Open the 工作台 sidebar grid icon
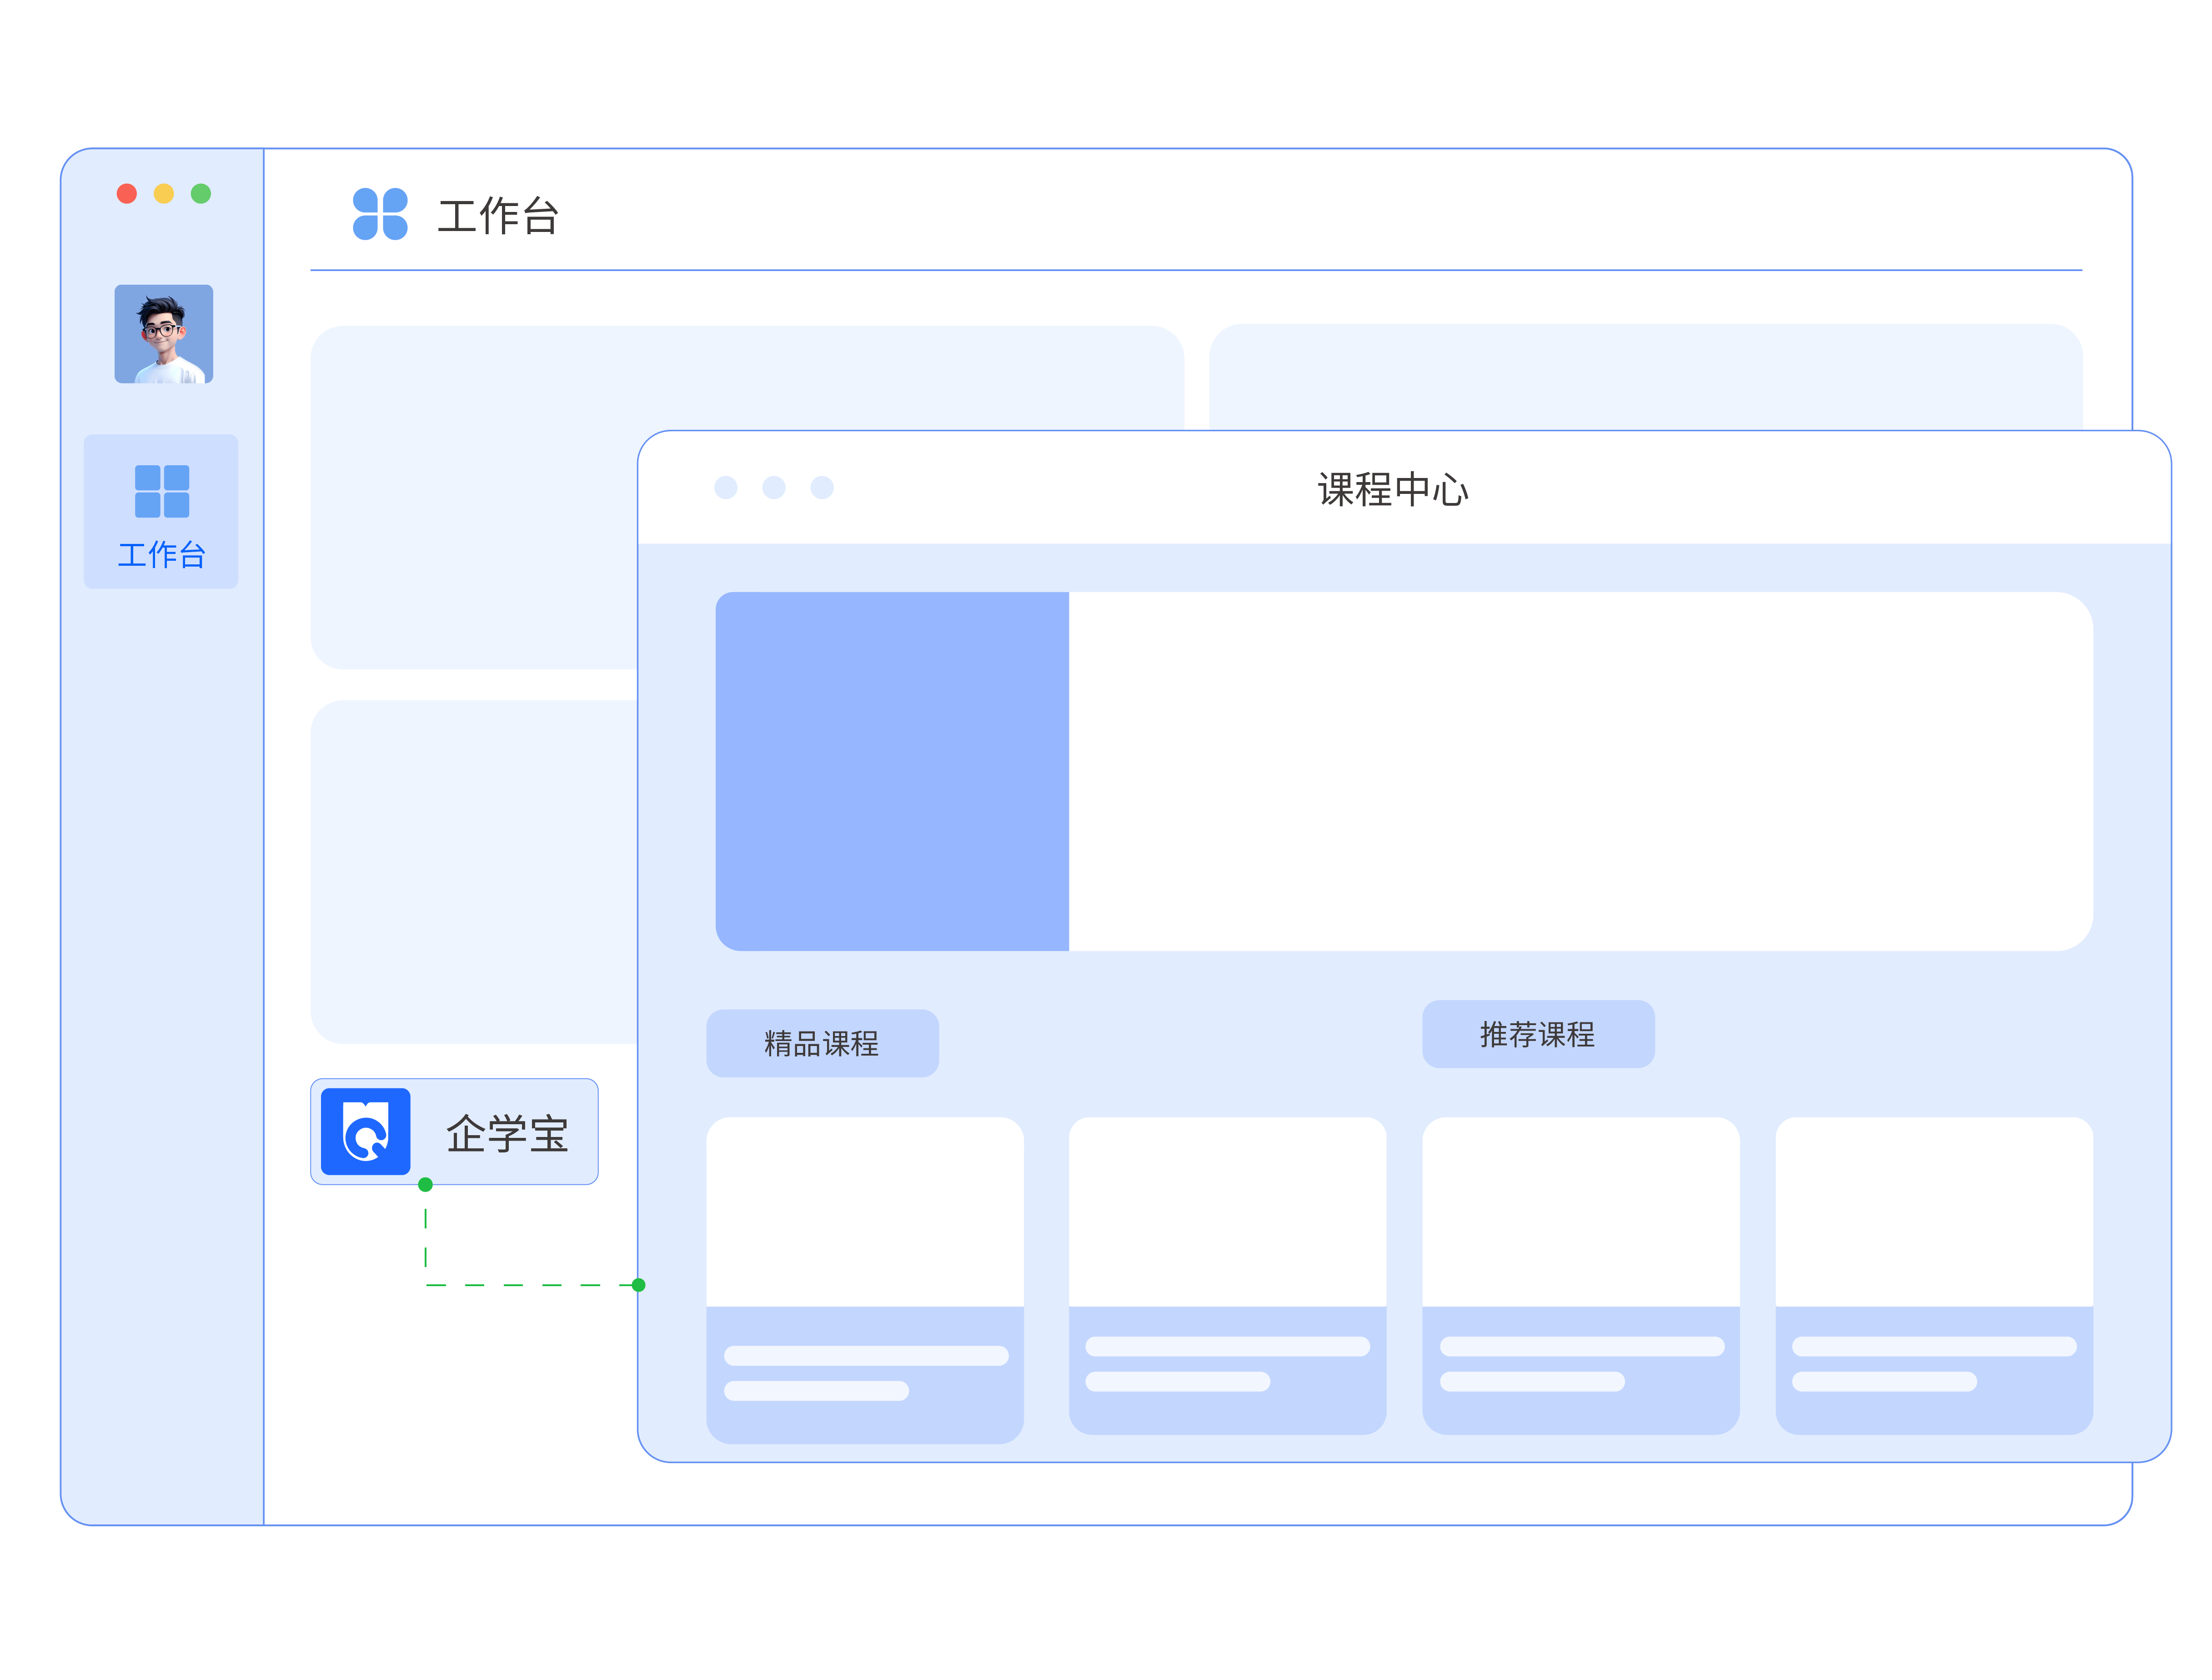Viewport: 2212px width, 1680px height. click(x=161, y=491)
